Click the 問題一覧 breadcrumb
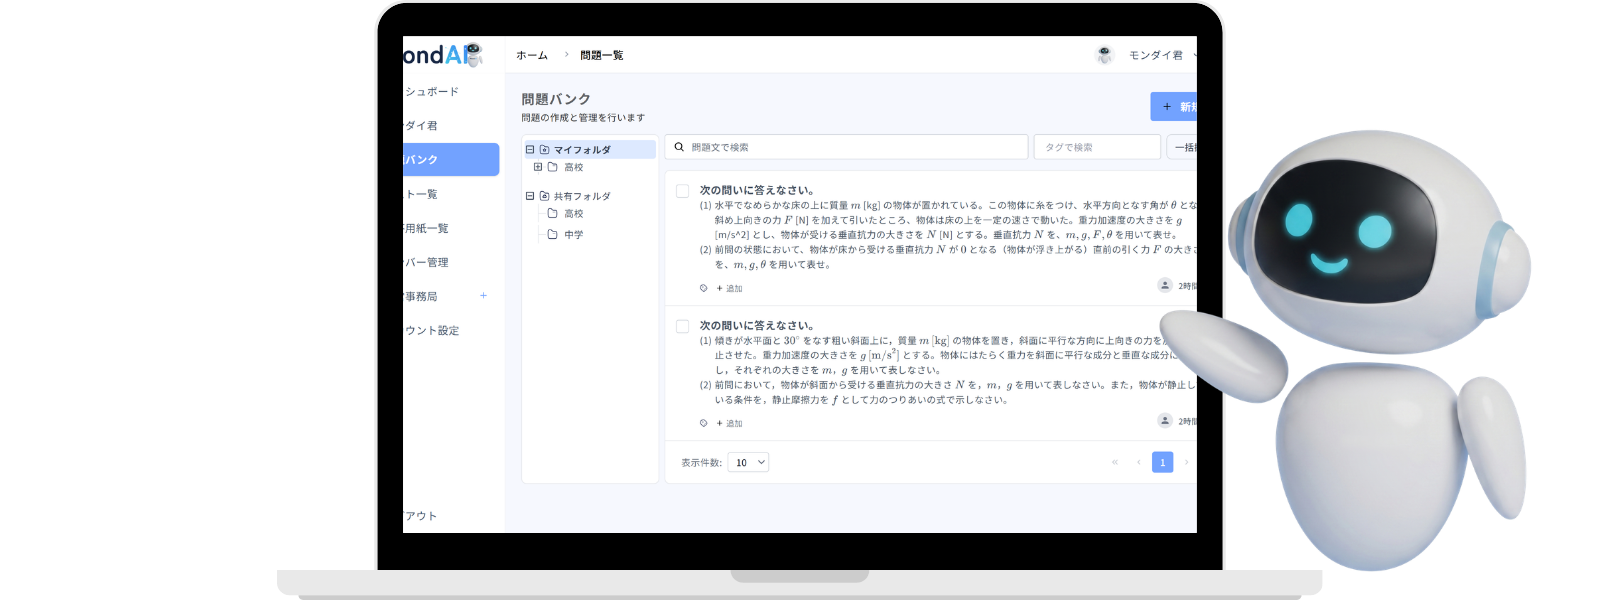This screenshot has width=1600, height=600. click(602, 55)
